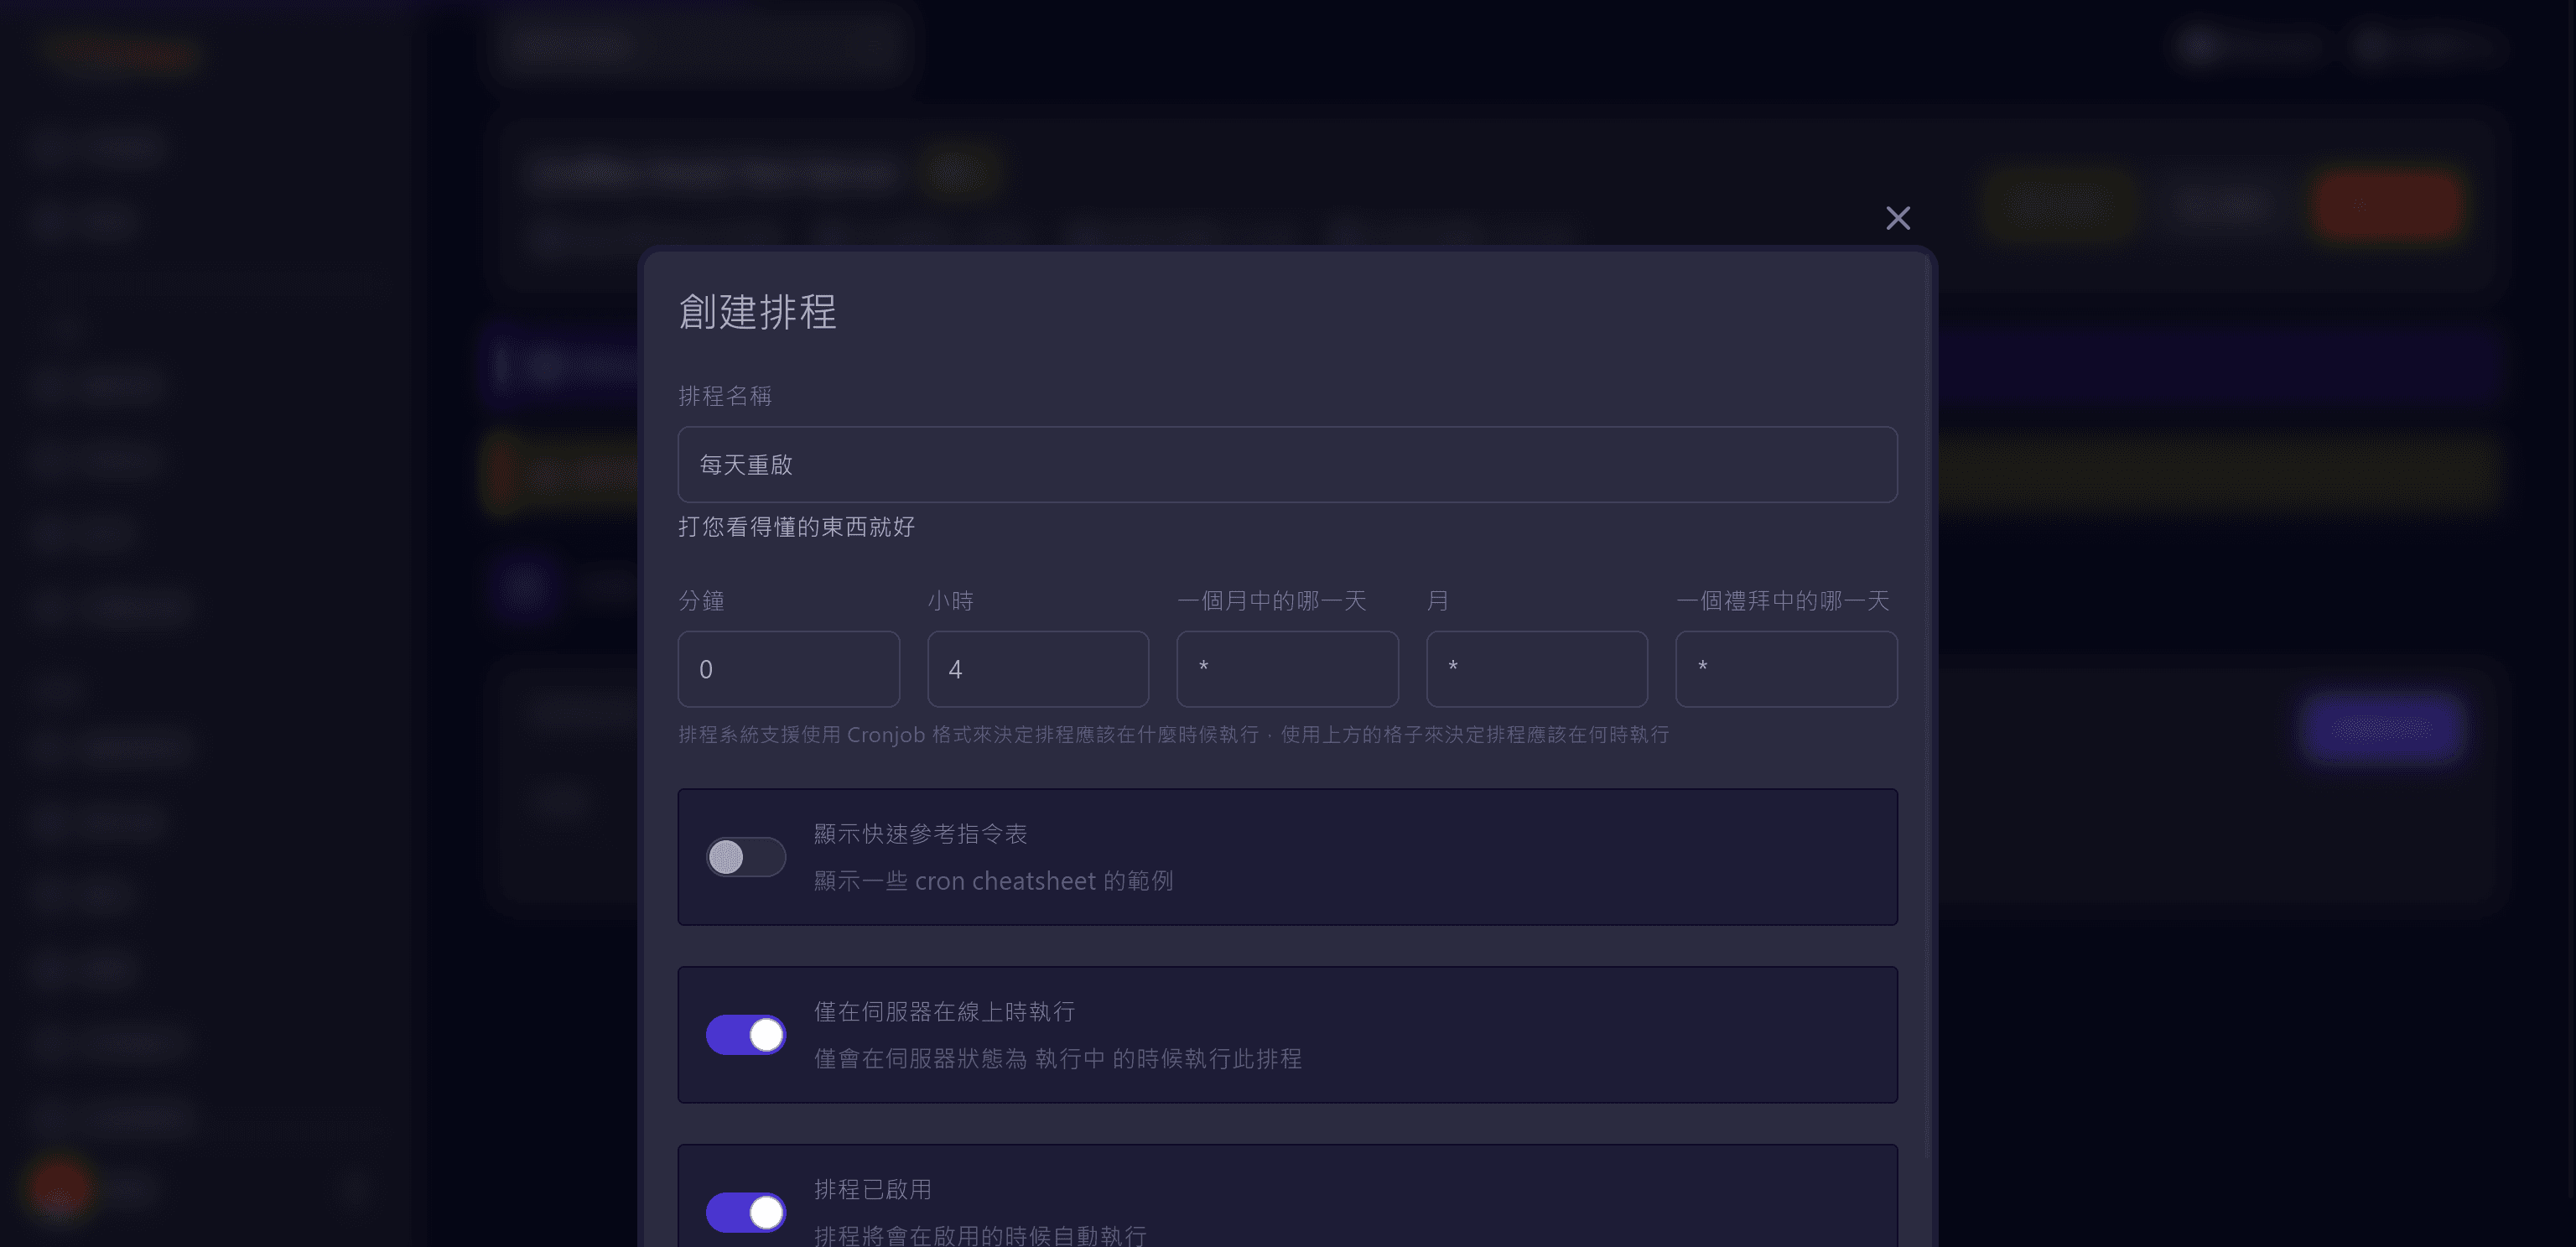This screenshot has height=1247, width=2576.
Task: Click the search bar at the top of the page
Action: (x=700, y=45)
